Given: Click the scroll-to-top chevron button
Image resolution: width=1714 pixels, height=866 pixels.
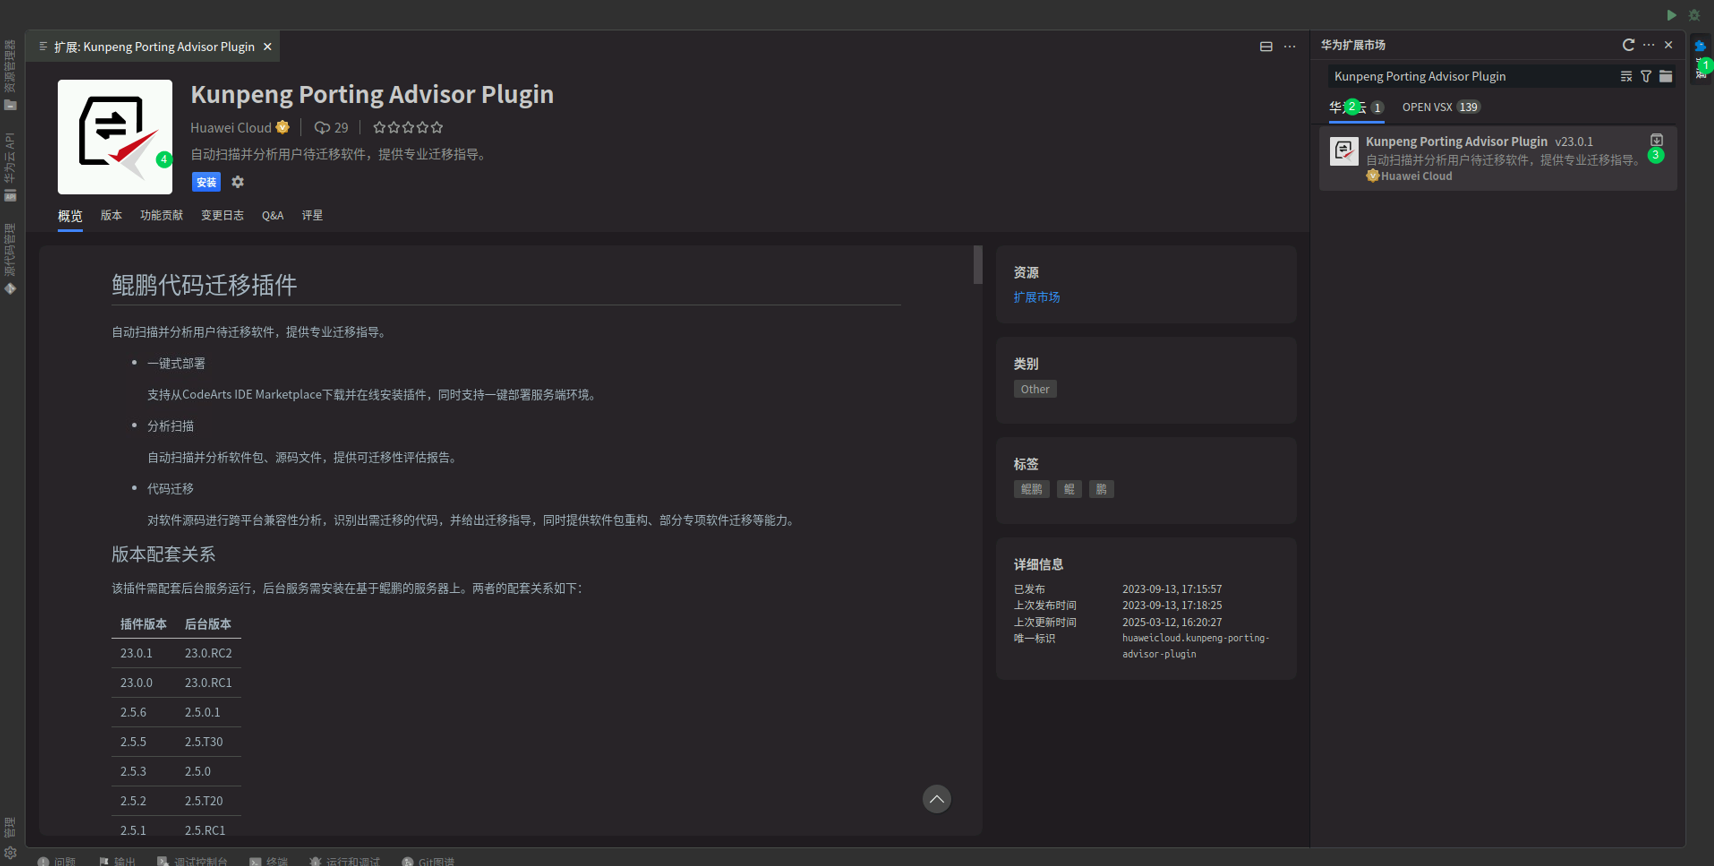Looking at the screenshot, I should (x=937, y=799).
